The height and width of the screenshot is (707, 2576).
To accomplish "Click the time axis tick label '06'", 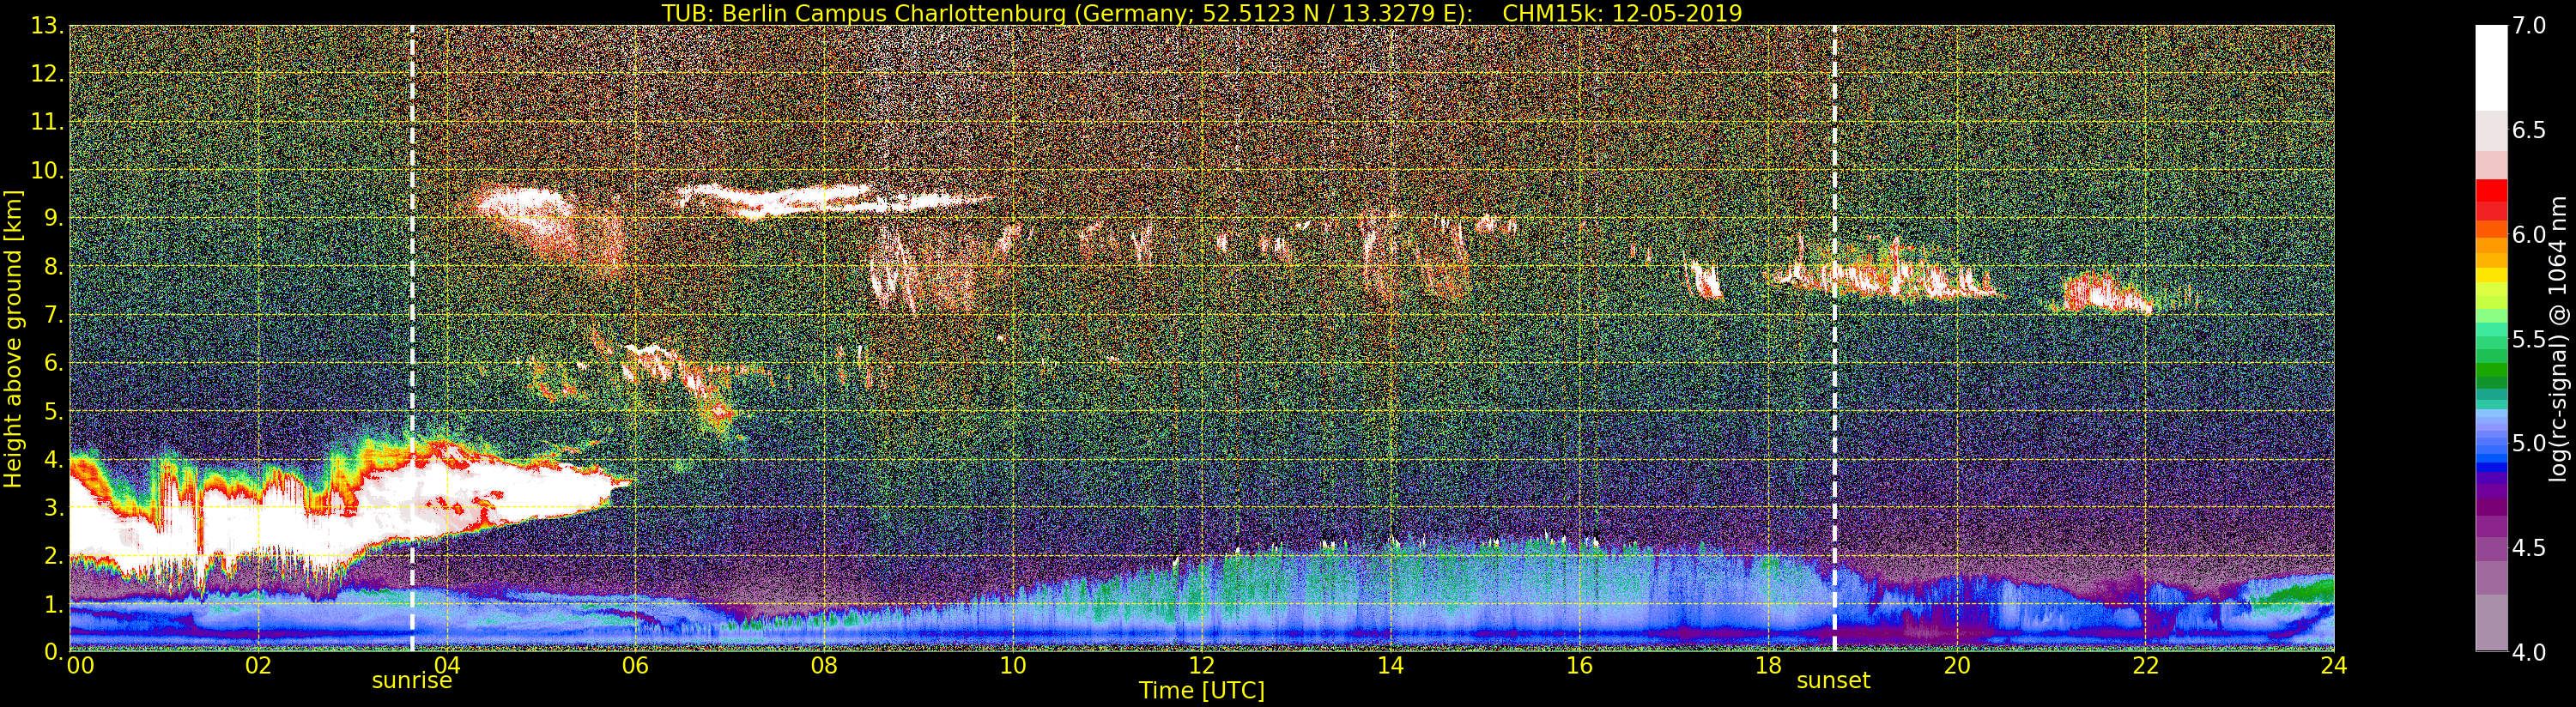I will [636, 665].
